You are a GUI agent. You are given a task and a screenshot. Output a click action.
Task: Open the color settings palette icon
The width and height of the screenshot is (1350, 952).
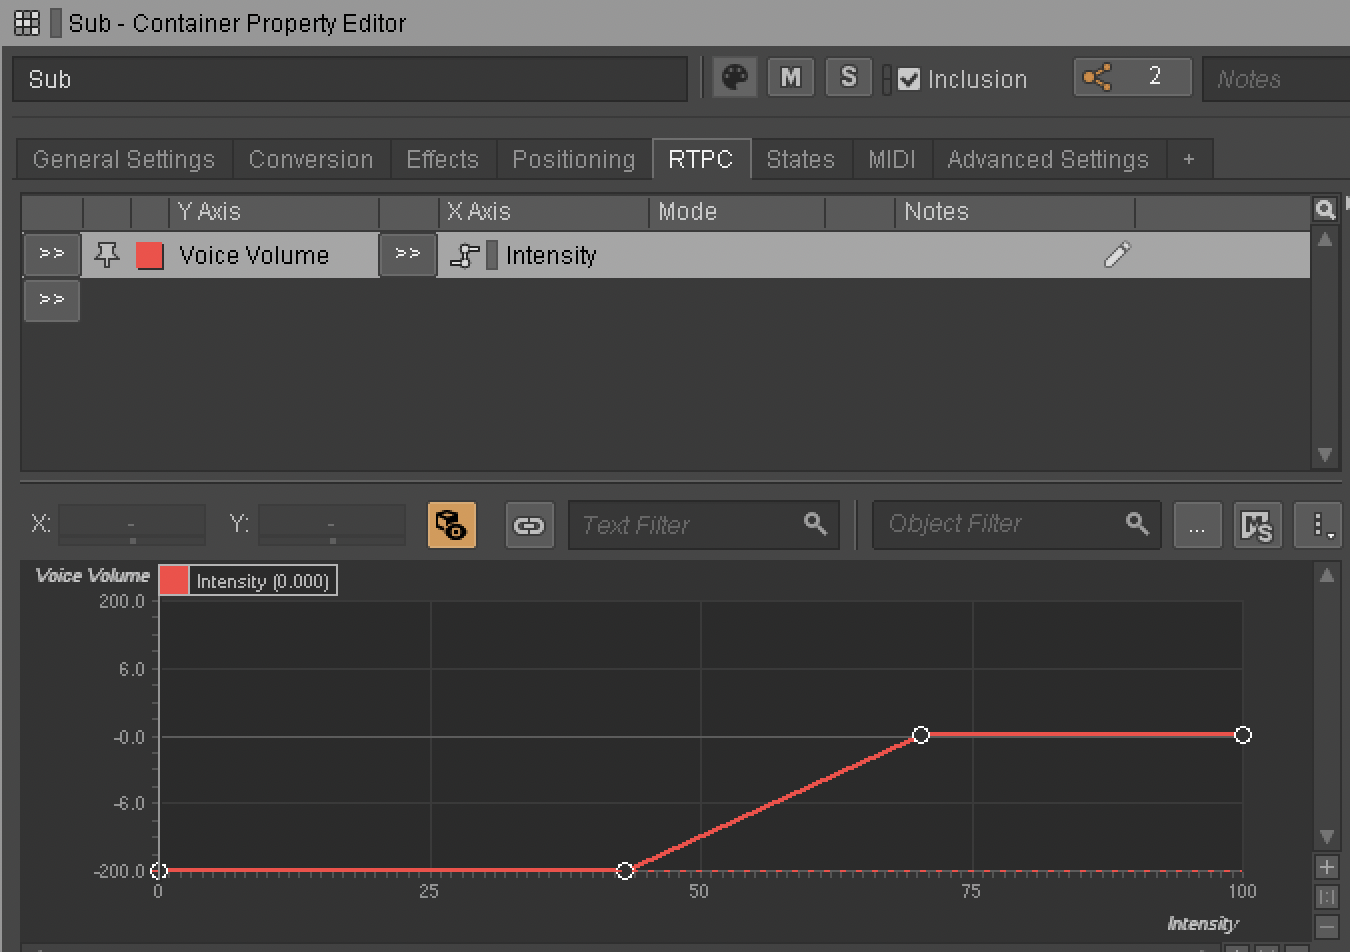(x=735, y=78)
